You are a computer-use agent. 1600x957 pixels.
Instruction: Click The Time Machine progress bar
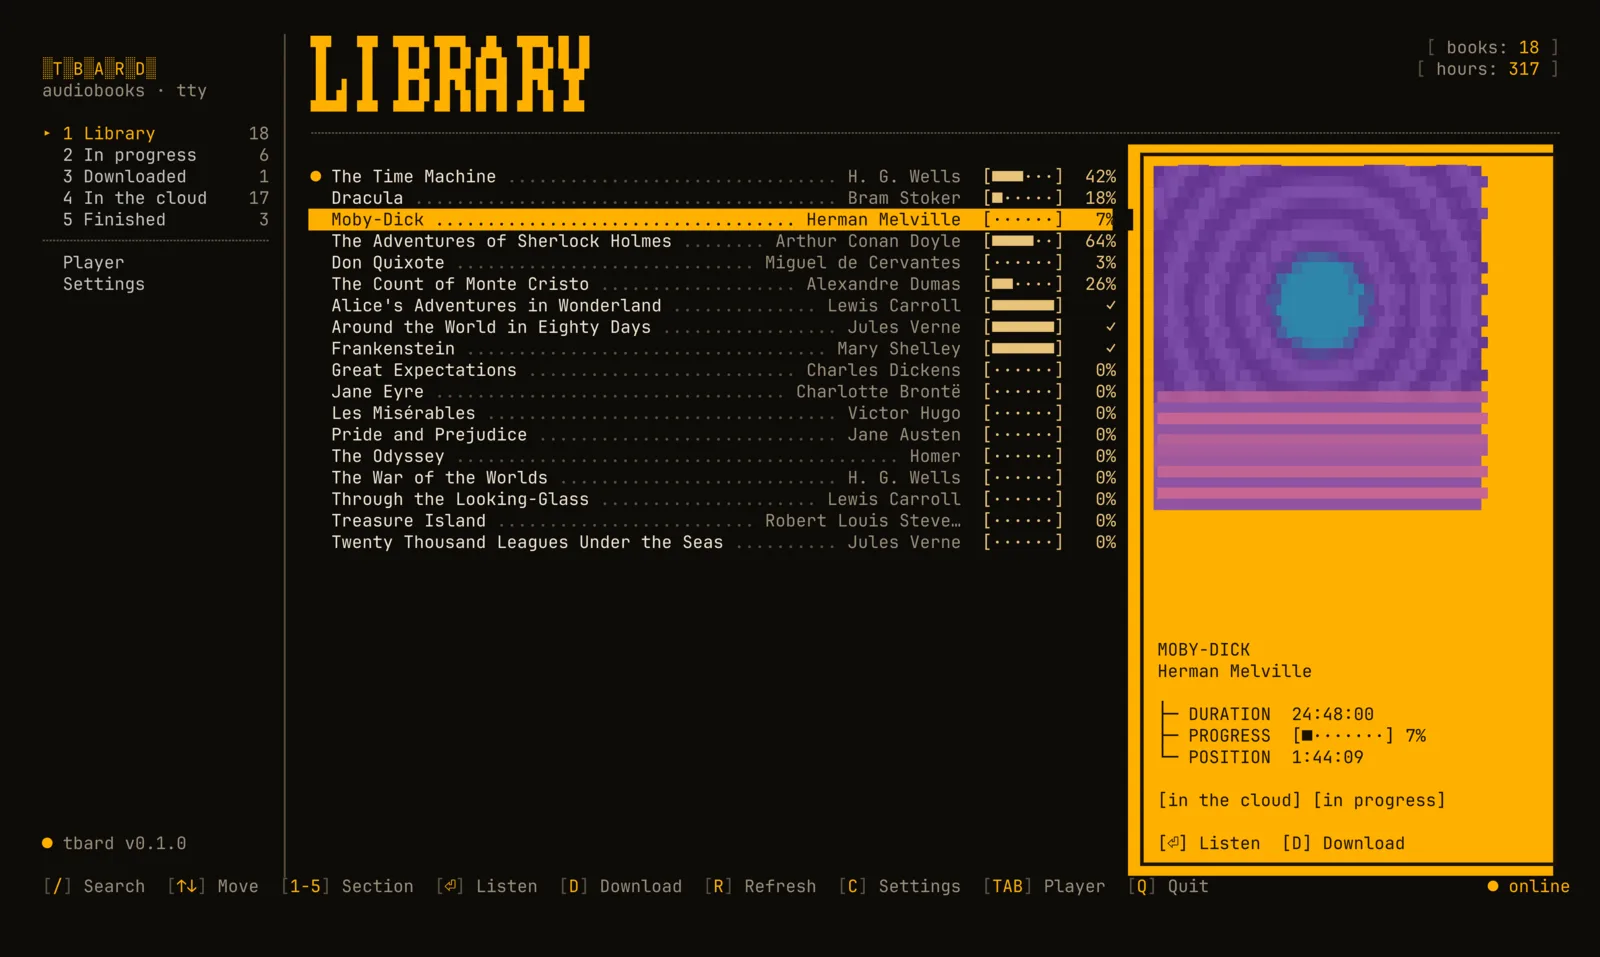(x=1024, y=176)
